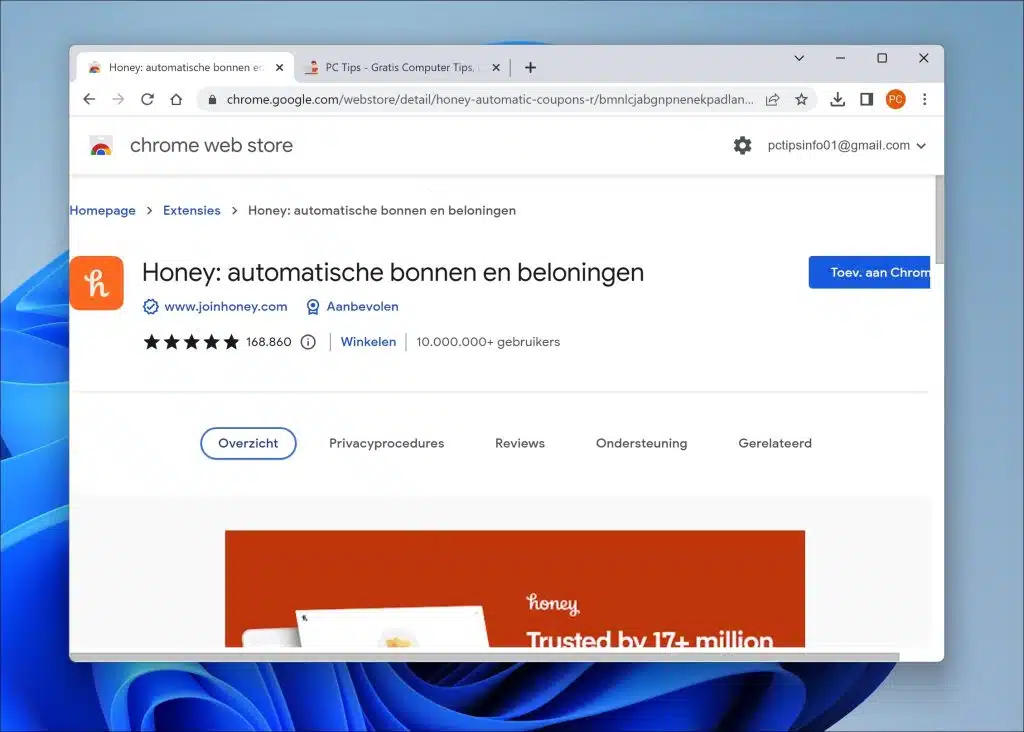Close the Honey extension tab

pos(280,67)
